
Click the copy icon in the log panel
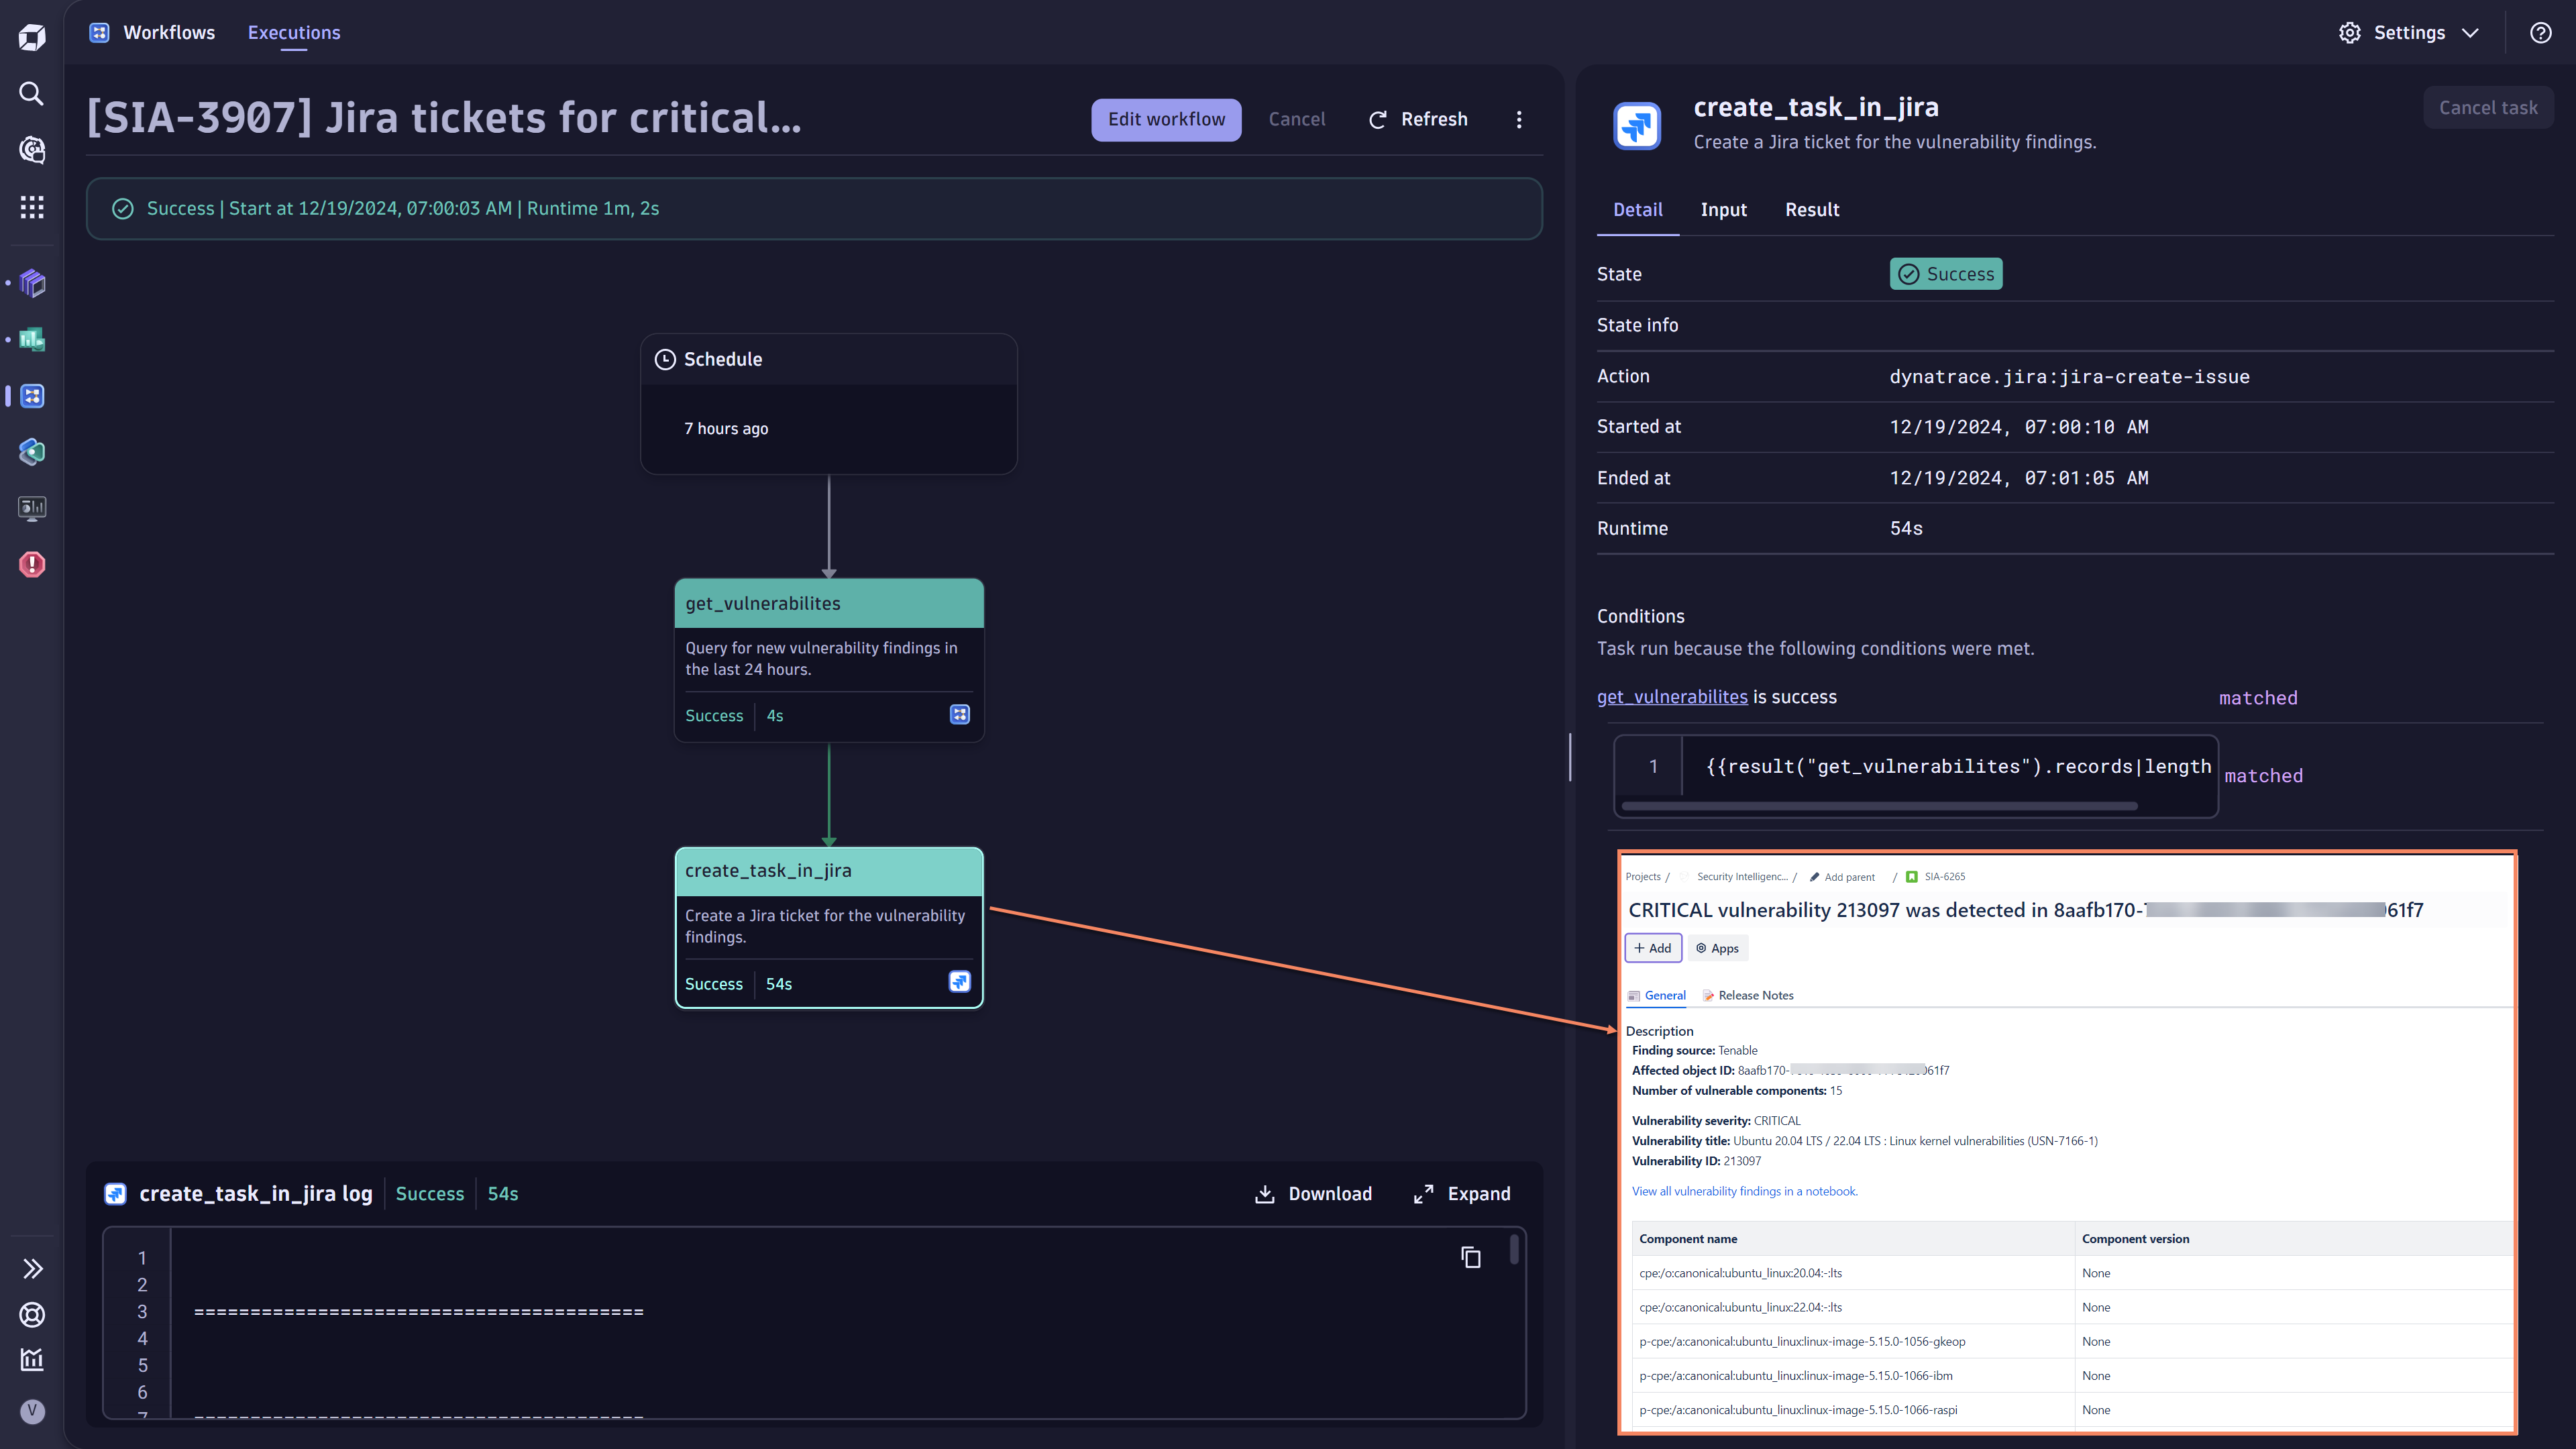pos(1470,1256)
